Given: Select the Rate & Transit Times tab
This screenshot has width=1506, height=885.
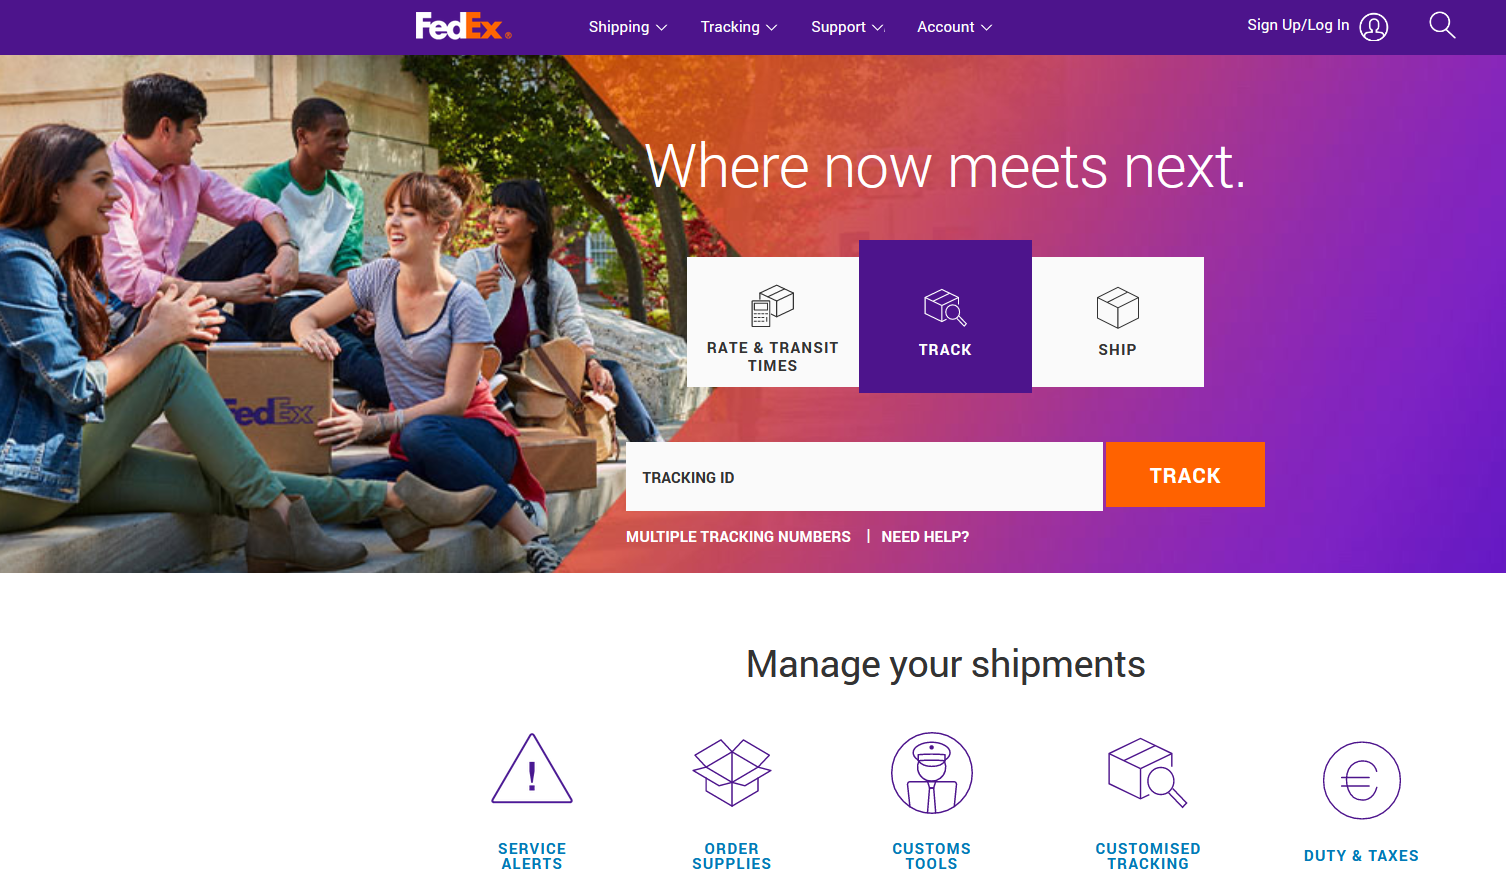Looking at the screenshot, I should click(773, 322).
